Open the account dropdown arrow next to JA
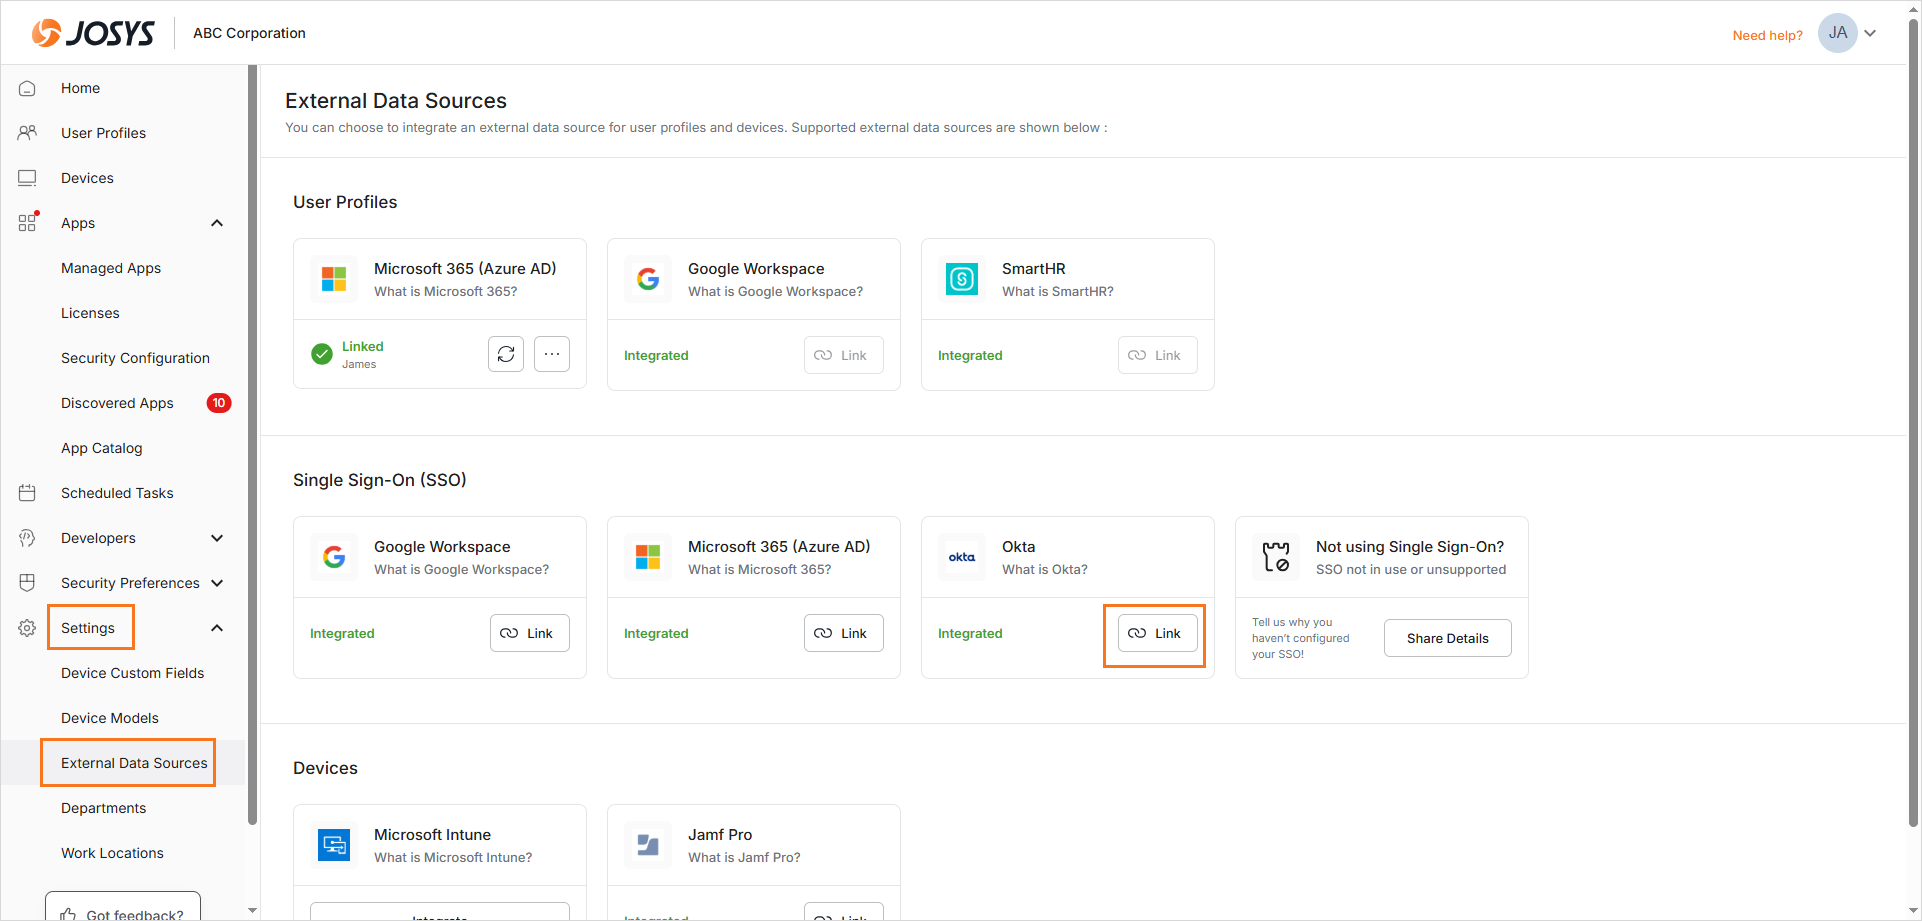1922x921 pixels. (x=1870, y=33)
